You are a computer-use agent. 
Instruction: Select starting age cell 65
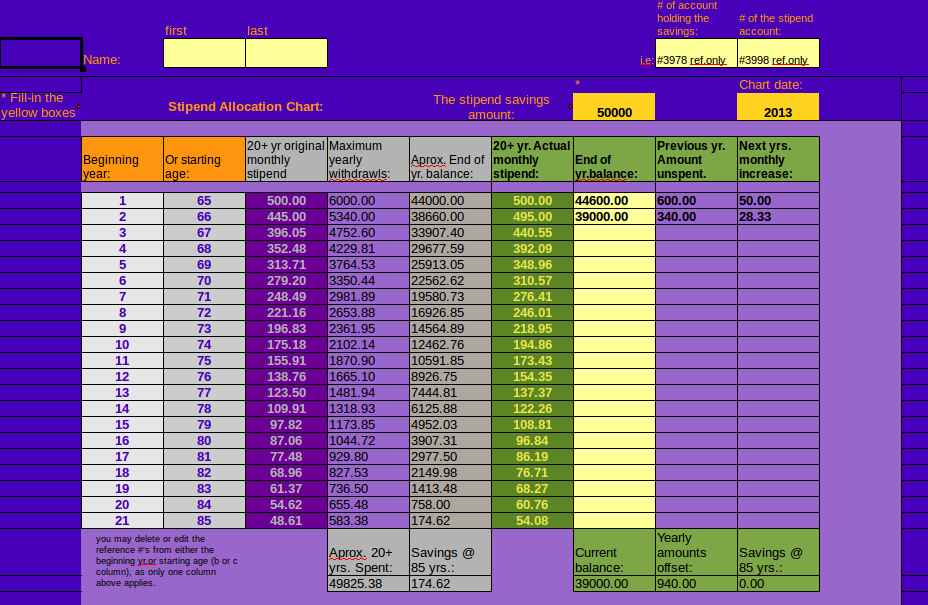click(x=204, y=201)
